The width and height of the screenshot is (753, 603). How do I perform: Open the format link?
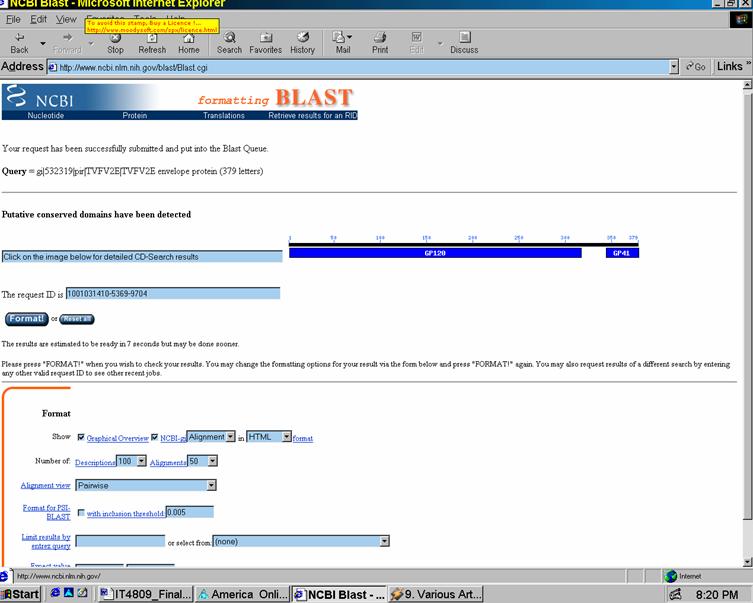(x=303, y=438)
